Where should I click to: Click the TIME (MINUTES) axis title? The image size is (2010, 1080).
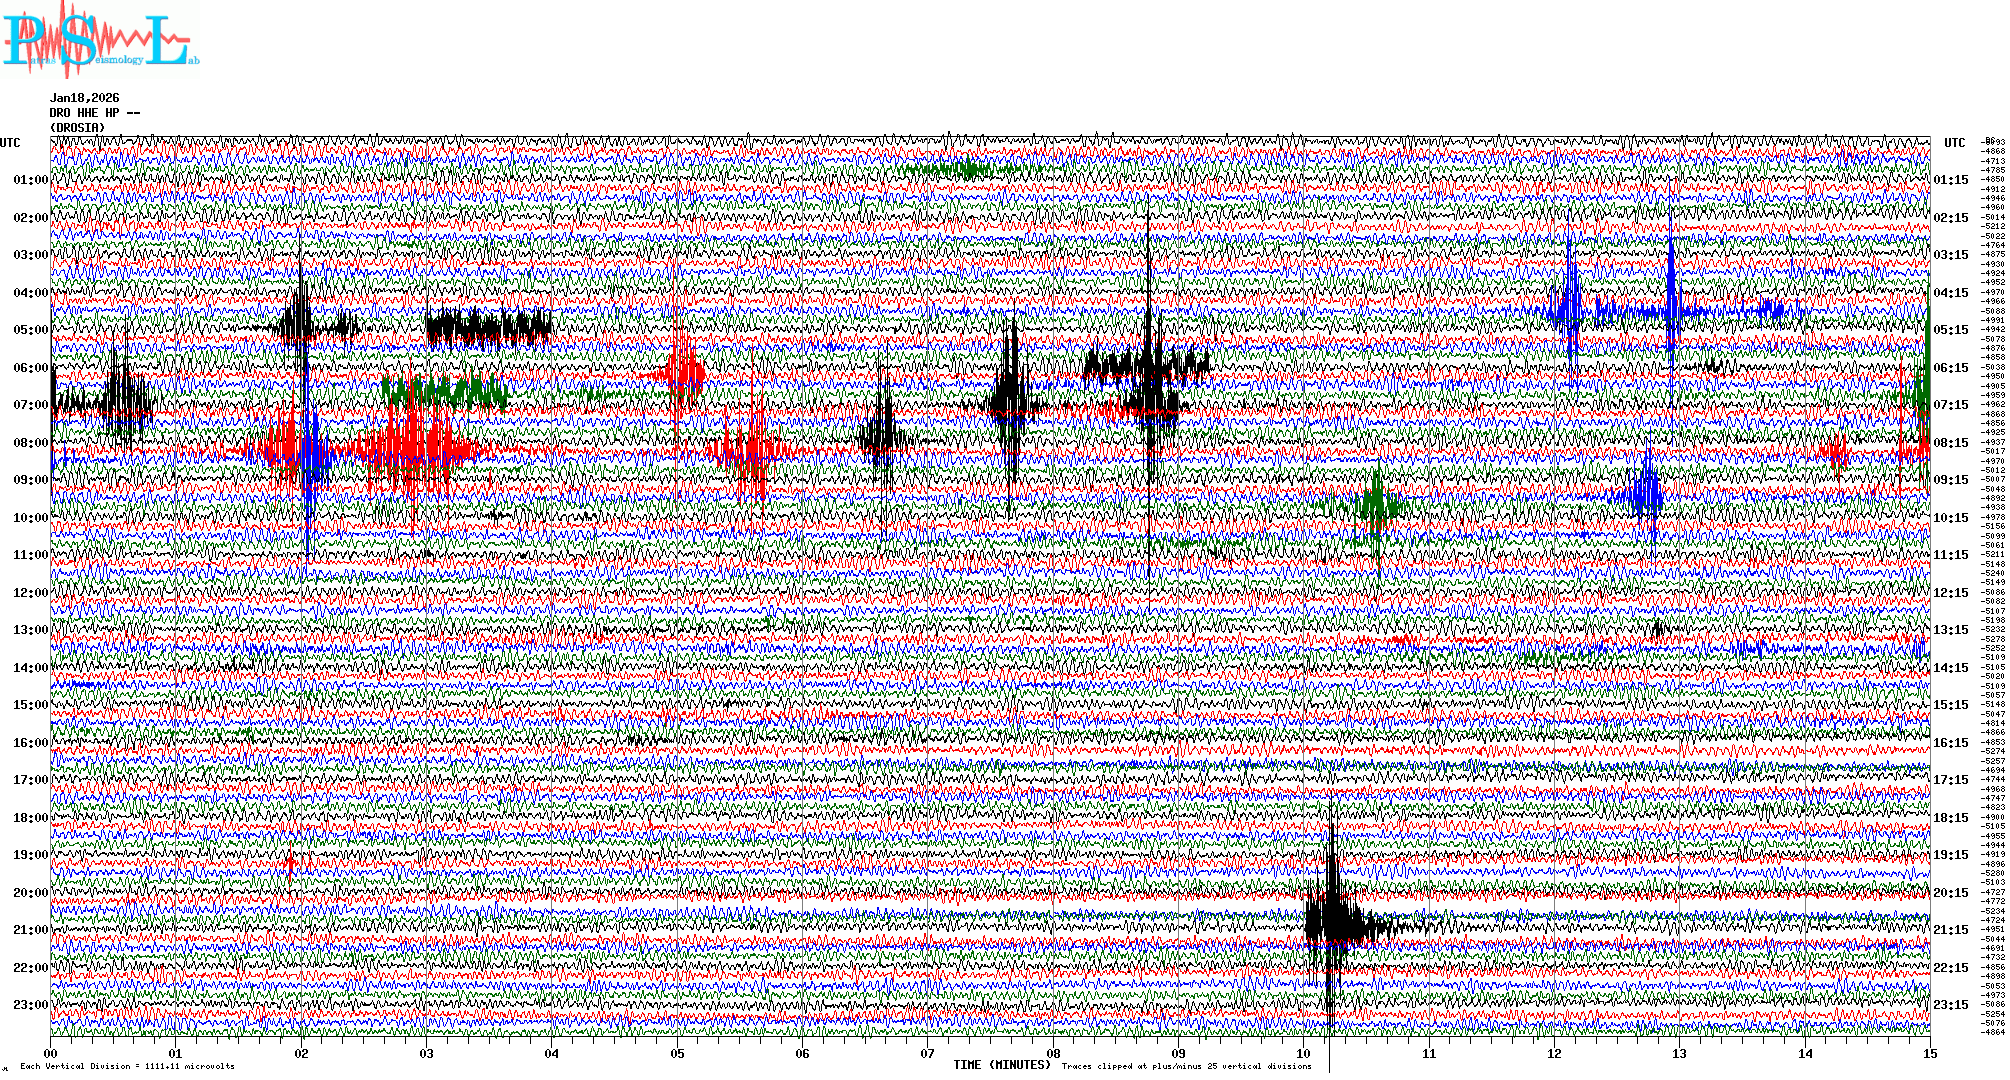point(1002,1065)
